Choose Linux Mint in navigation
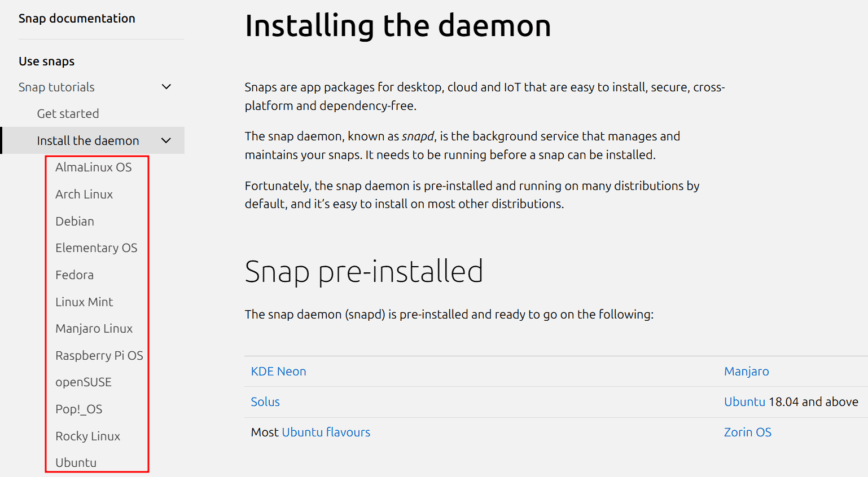Image resolution: width=868 pixels, height=477 pixels. tap(84, 302)
